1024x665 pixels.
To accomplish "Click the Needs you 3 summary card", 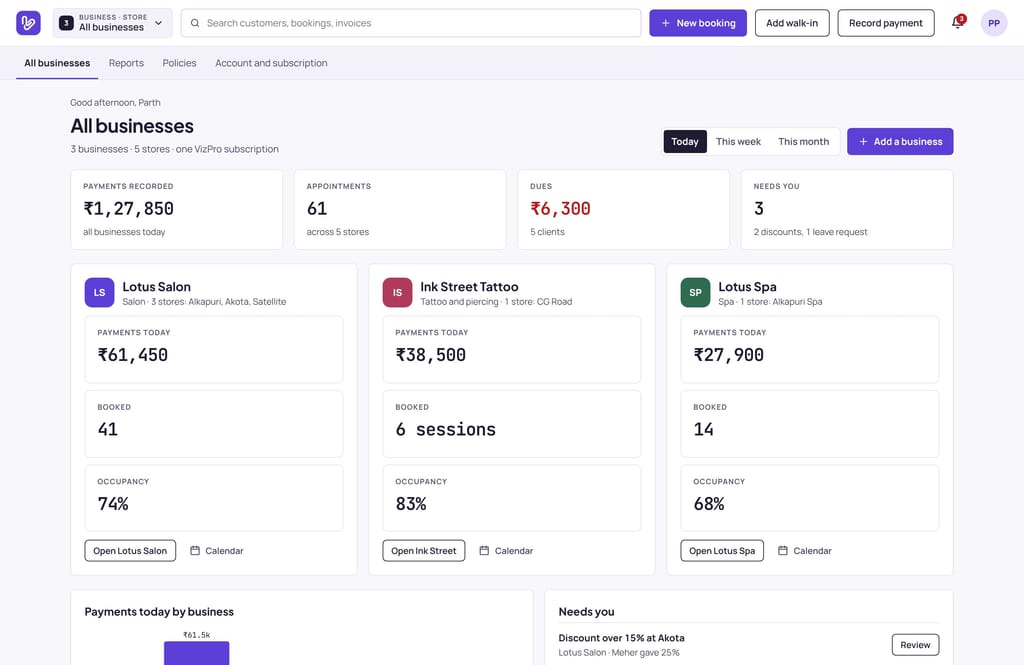I will coord(847,210).
